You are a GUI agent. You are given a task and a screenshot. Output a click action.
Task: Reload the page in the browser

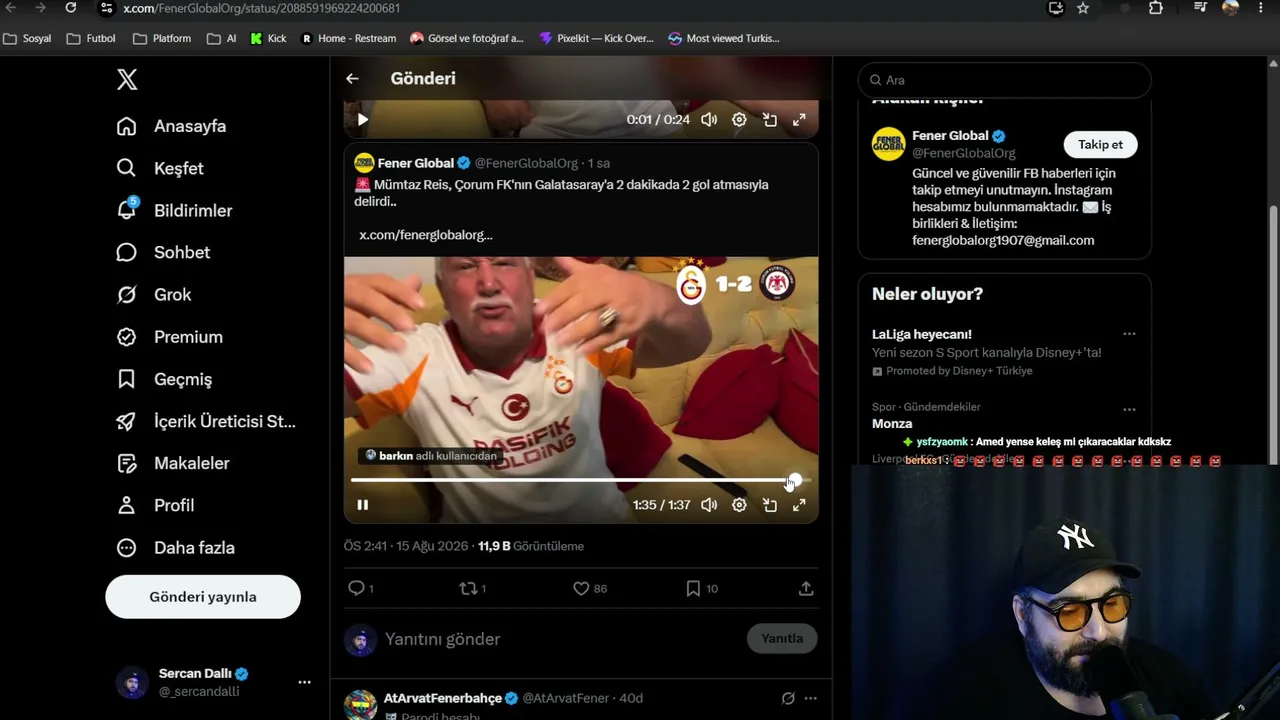pos(70,8)
